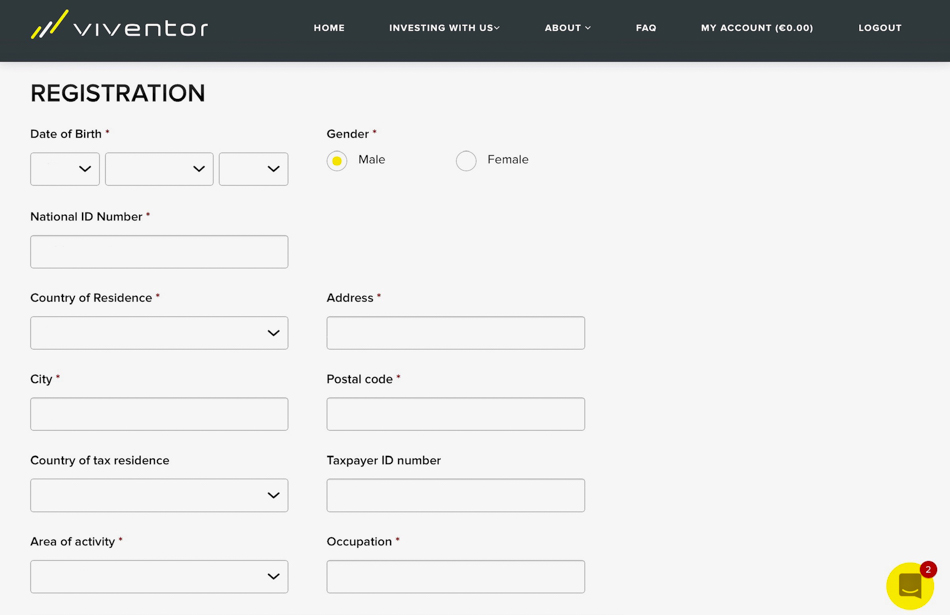Open the birth day dropdown
This screenshot has height=615, width=950.
(65, 169)
